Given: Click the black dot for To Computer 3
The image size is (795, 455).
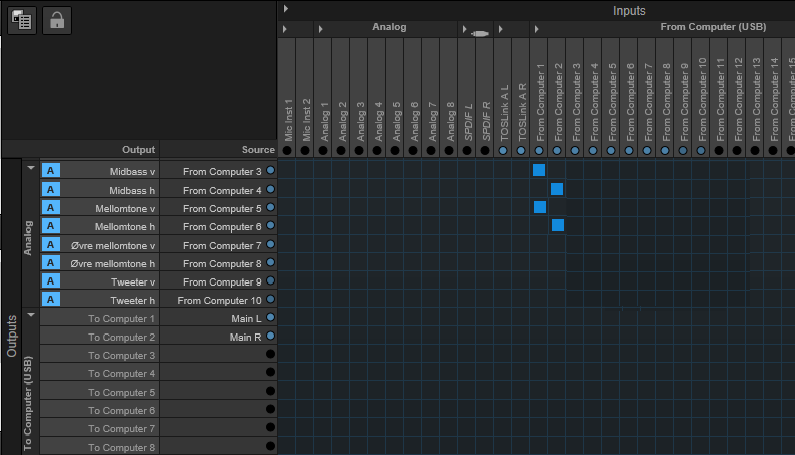Looking at the screenshot, I should (270, 355).
